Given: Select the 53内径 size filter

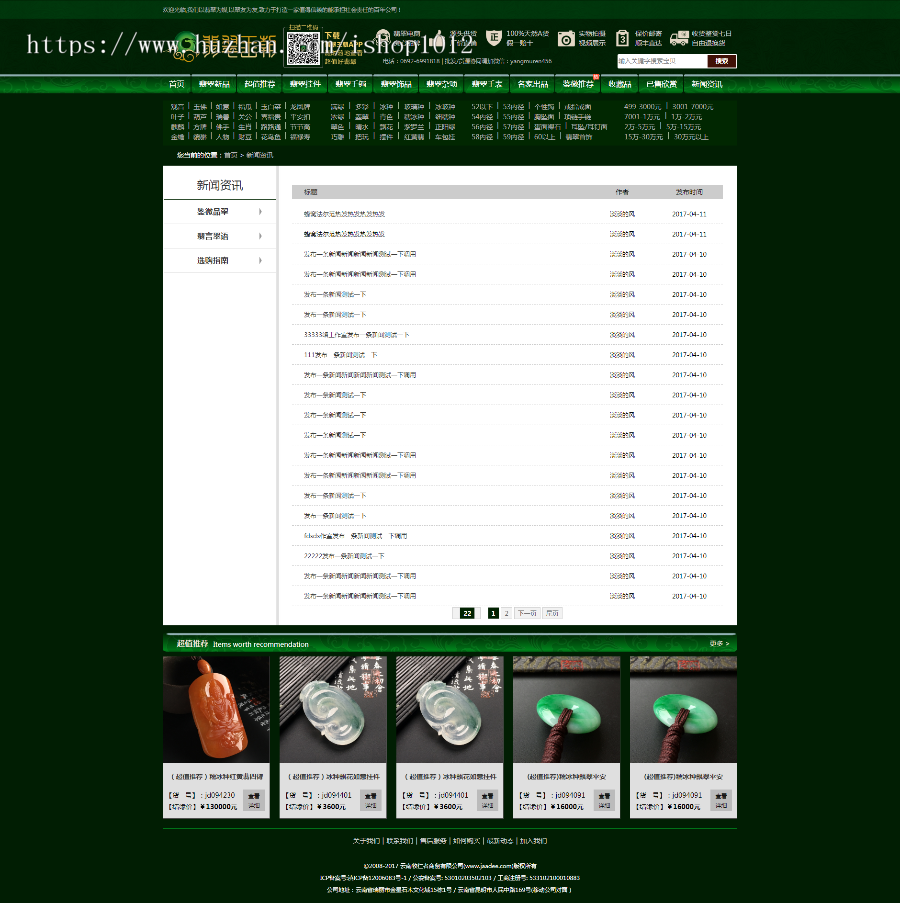Looking at the screenshot, I should pos(513,107).
